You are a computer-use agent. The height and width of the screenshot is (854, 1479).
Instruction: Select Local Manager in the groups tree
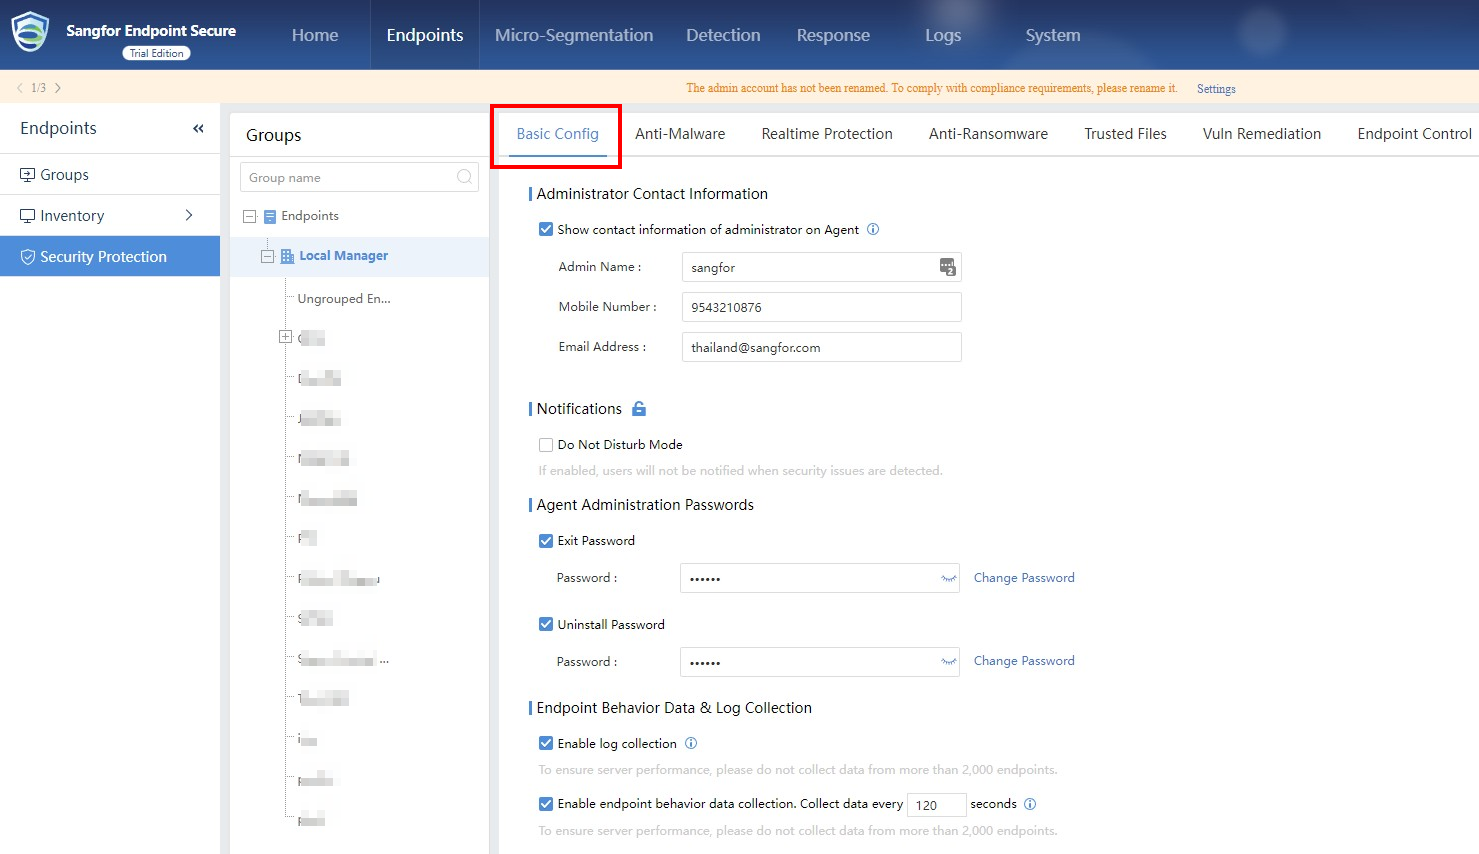344,256
